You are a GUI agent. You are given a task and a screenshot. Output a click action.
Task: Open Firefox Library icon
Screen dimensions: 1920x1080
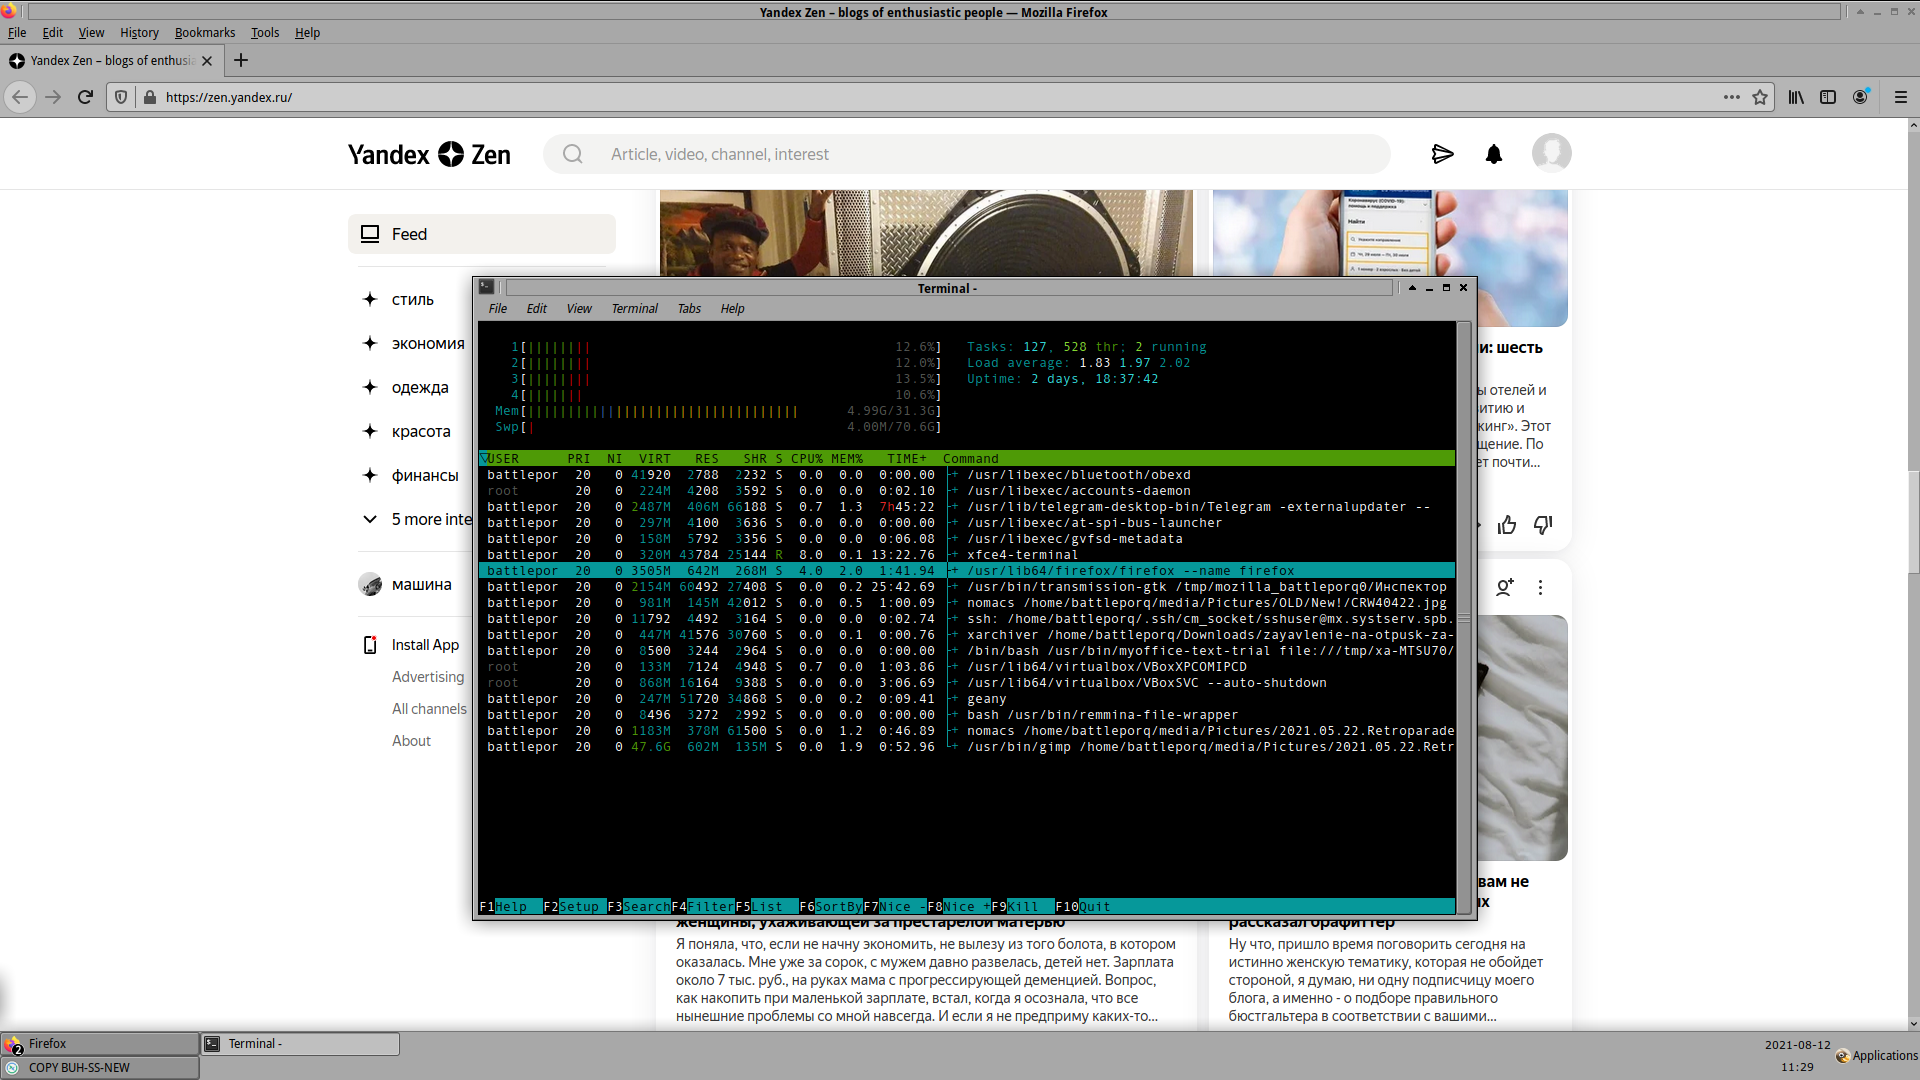[x=1796, y=97]
